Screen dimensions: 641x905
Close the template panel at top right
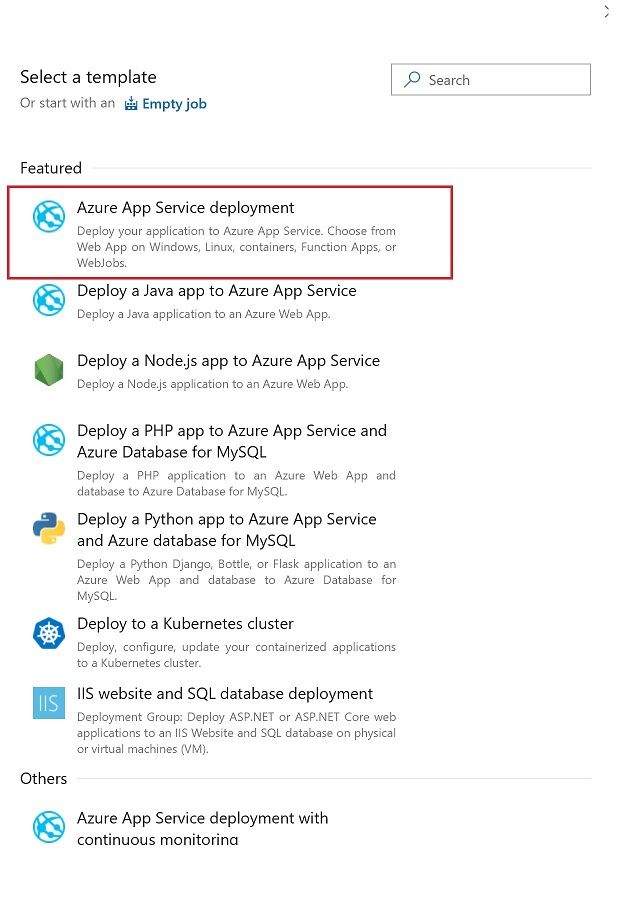[x=607, y=12]
